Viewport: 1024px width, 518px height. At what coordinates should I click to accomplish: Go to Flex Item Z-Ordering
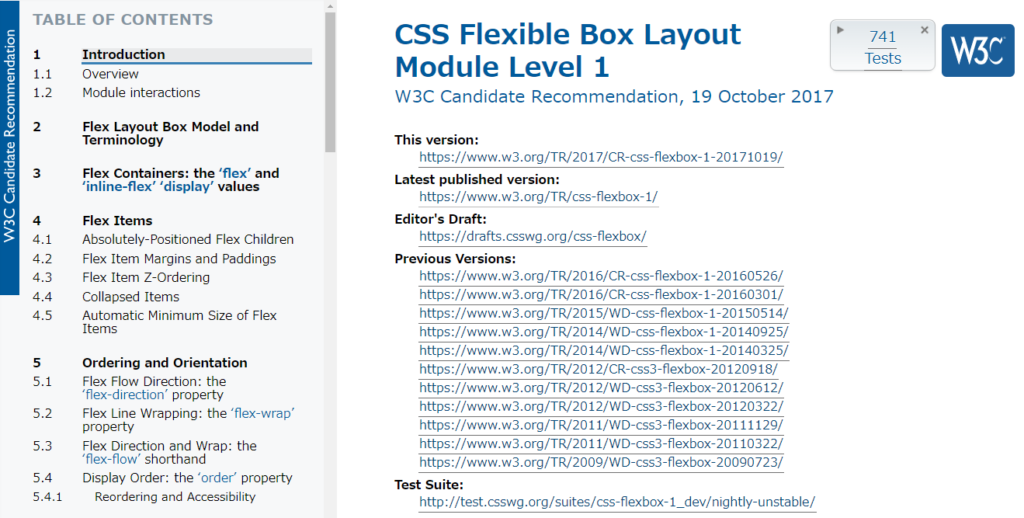pos(146,278)
